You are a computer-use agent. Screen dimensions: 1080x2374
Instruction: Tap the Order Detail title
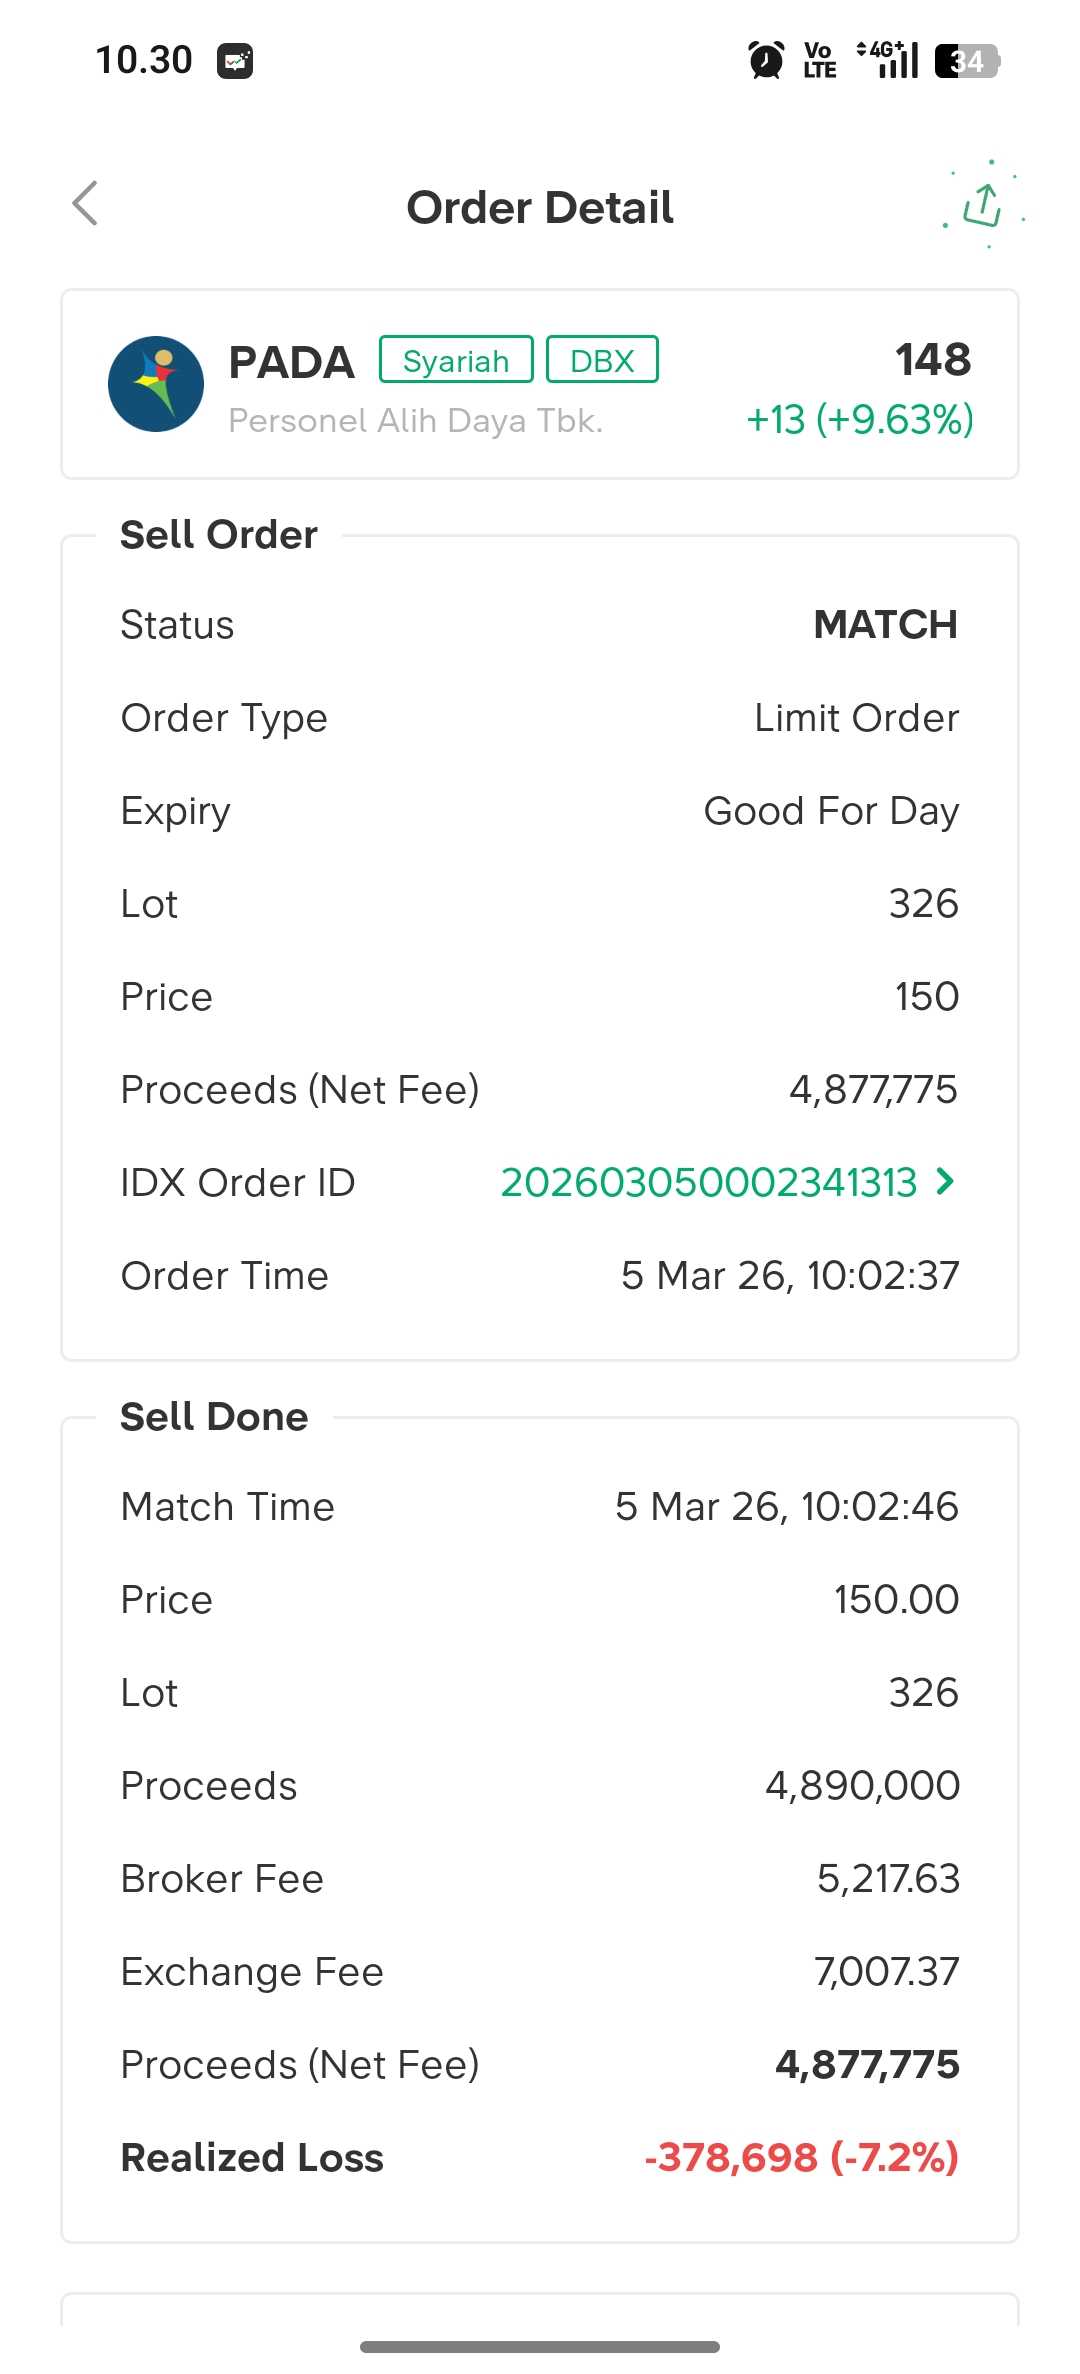click(x=540, y=208)
